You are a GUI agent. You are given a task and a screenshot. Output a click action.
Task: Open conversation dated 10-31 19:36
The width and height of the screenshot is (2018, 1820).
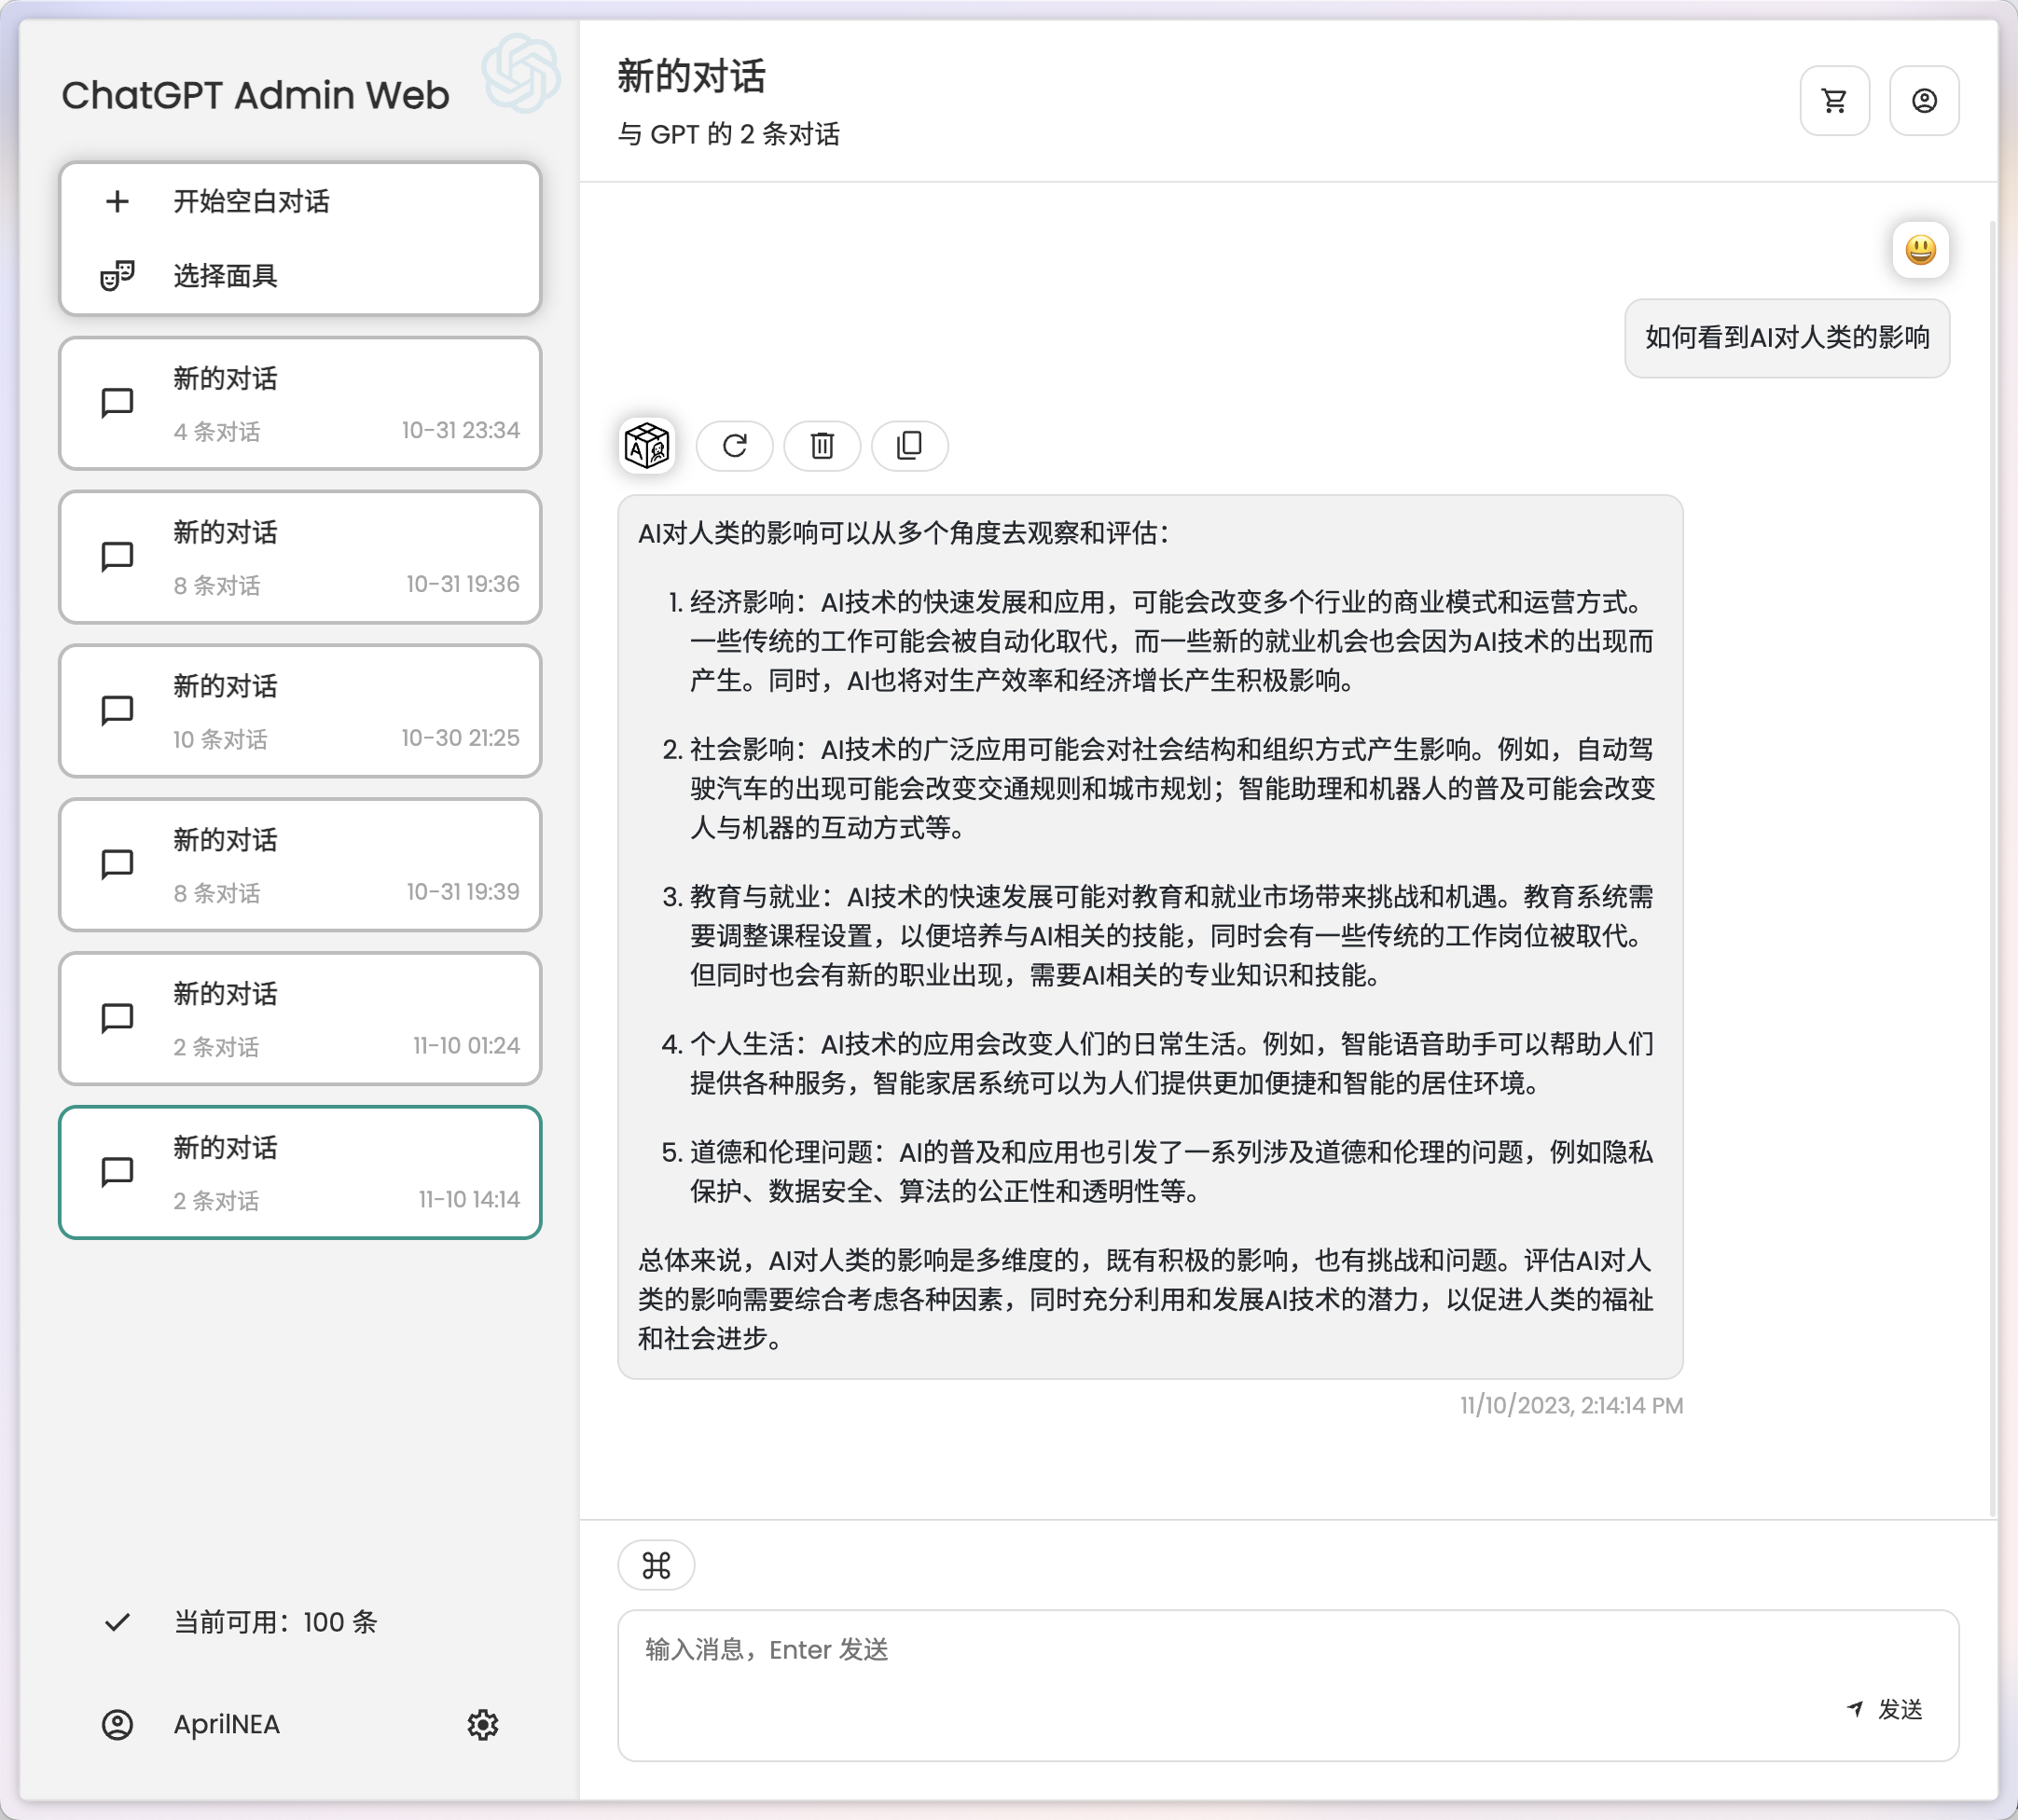[x=300, y=558]
